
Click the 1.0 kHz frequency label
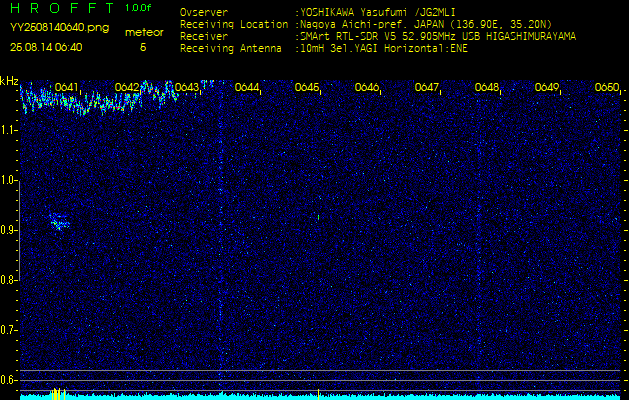(9, 180)
